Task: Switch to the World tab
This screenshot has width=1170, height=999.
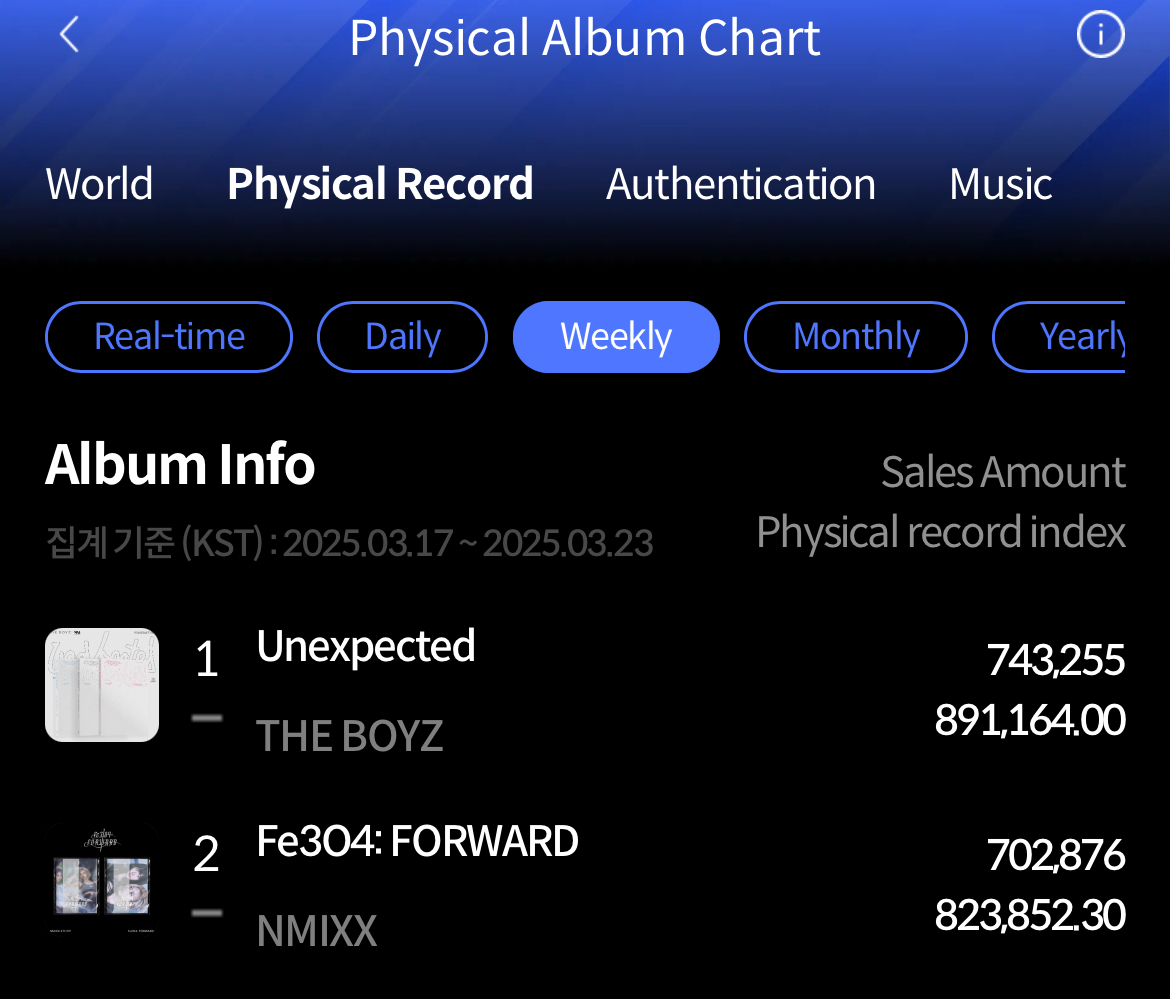Action: [99, 185]
